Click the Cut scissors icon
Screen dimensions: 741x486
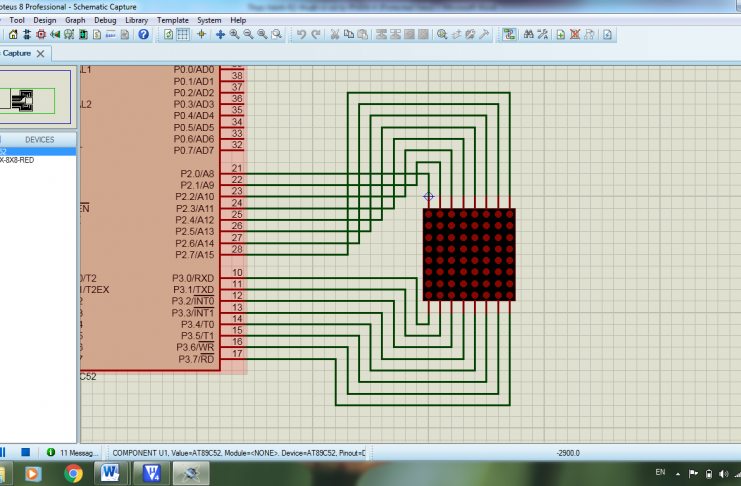coord(335,35)
